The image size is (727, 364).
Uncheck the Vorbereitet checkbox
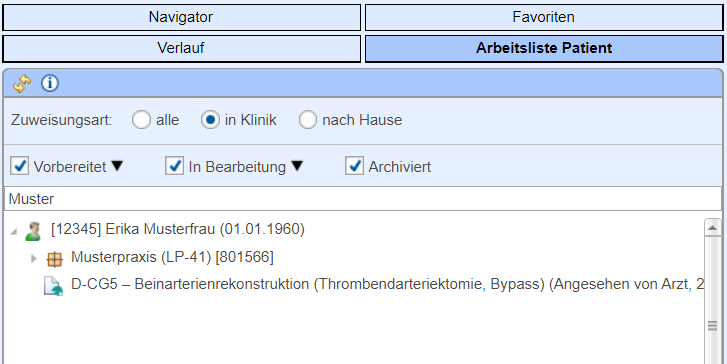coord(19,166)
